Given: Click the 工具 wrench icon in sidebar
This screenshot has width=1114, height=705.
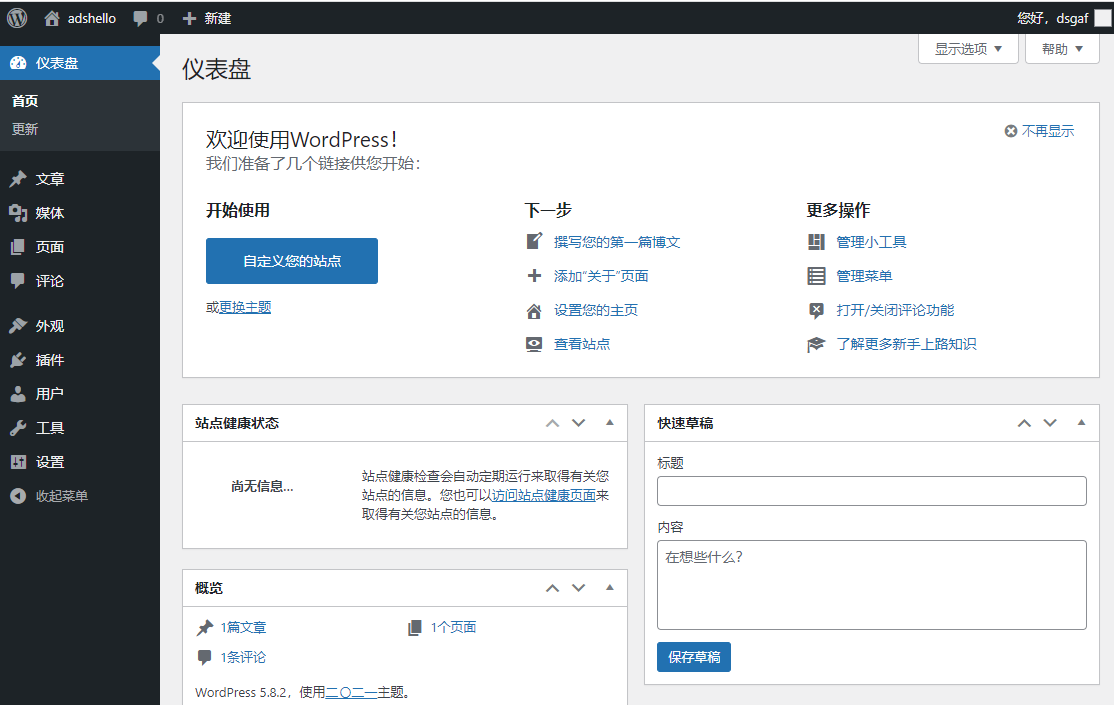Looking at the screenshot, I should click(x=18, y=428).
